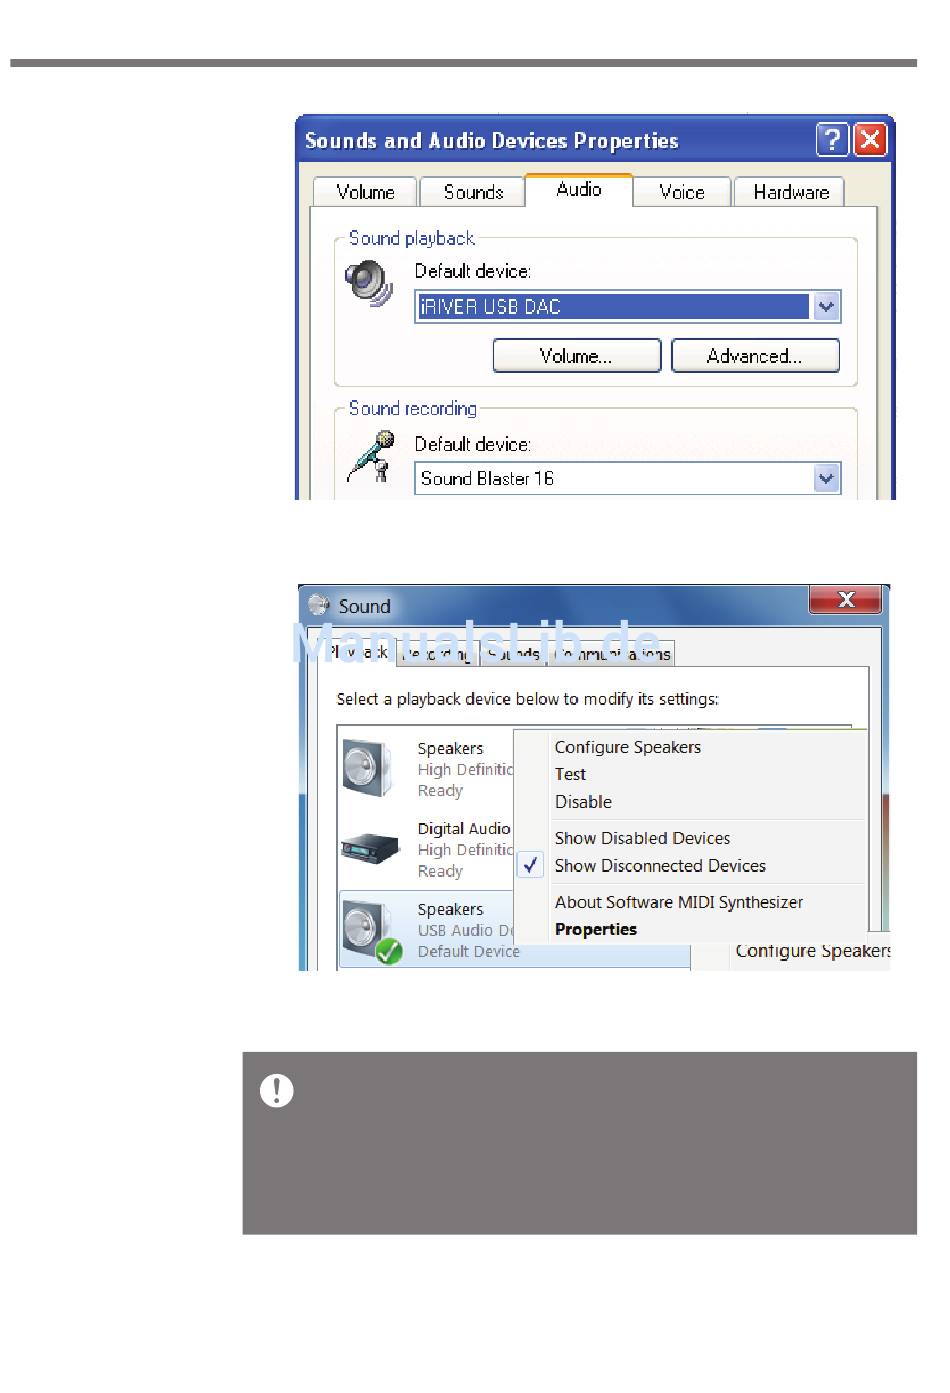The height and width of the screenshot is (1393, 950).
Task: Choose Configure Speakers in context menu
Action: pos(628,747)
